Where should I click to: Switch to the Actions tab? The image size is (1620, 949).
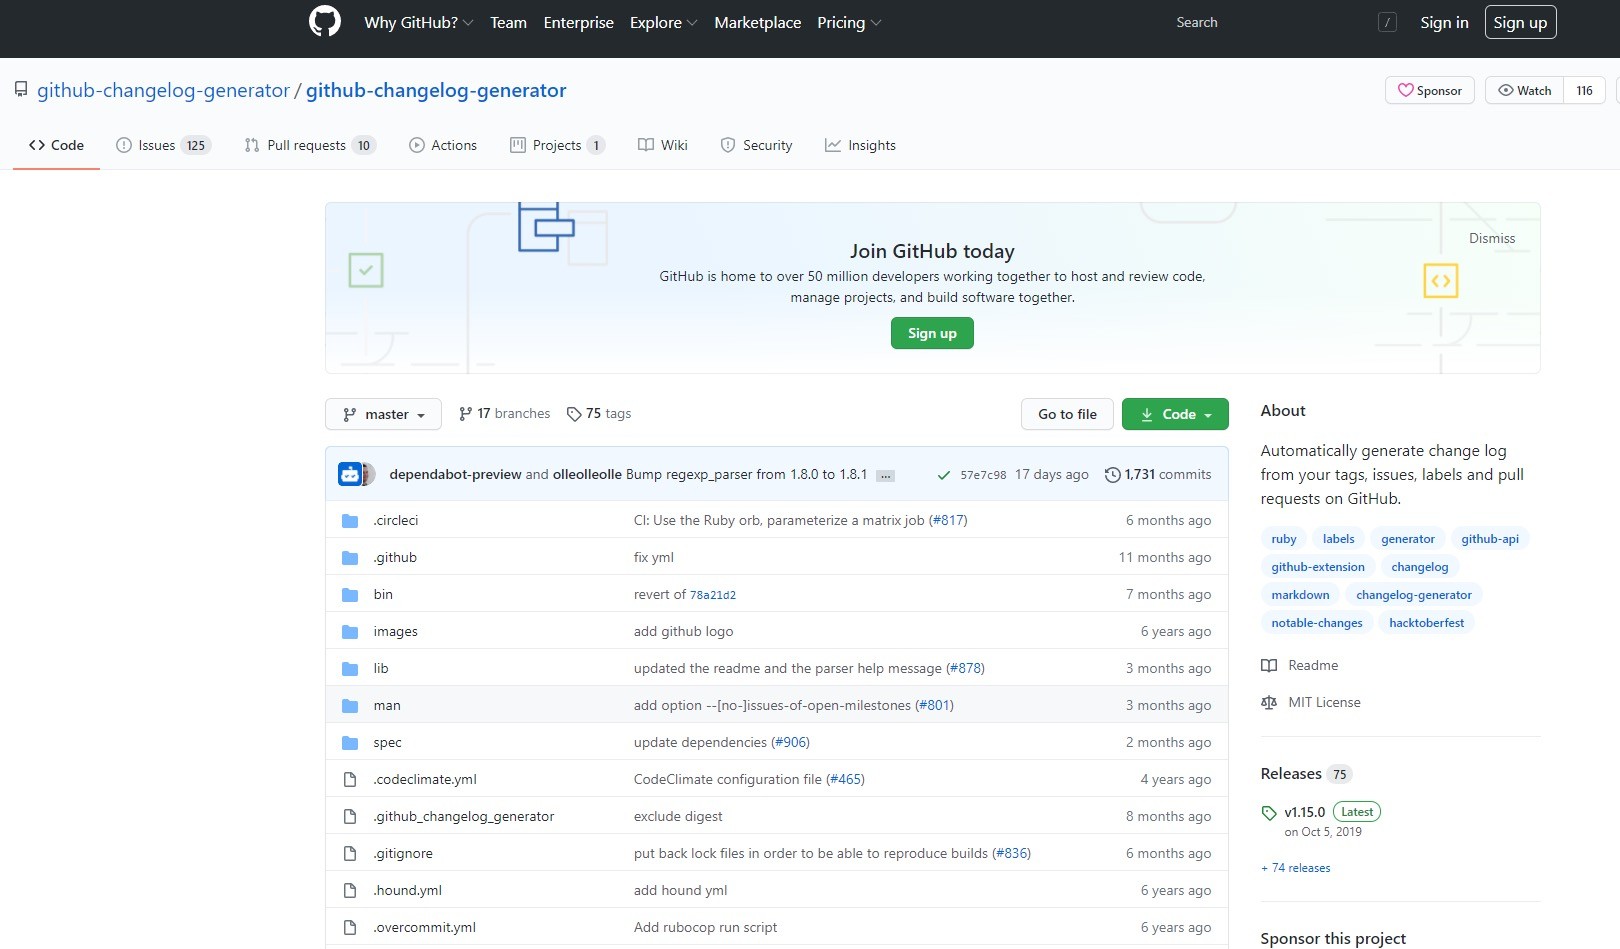tap(443, 145)
